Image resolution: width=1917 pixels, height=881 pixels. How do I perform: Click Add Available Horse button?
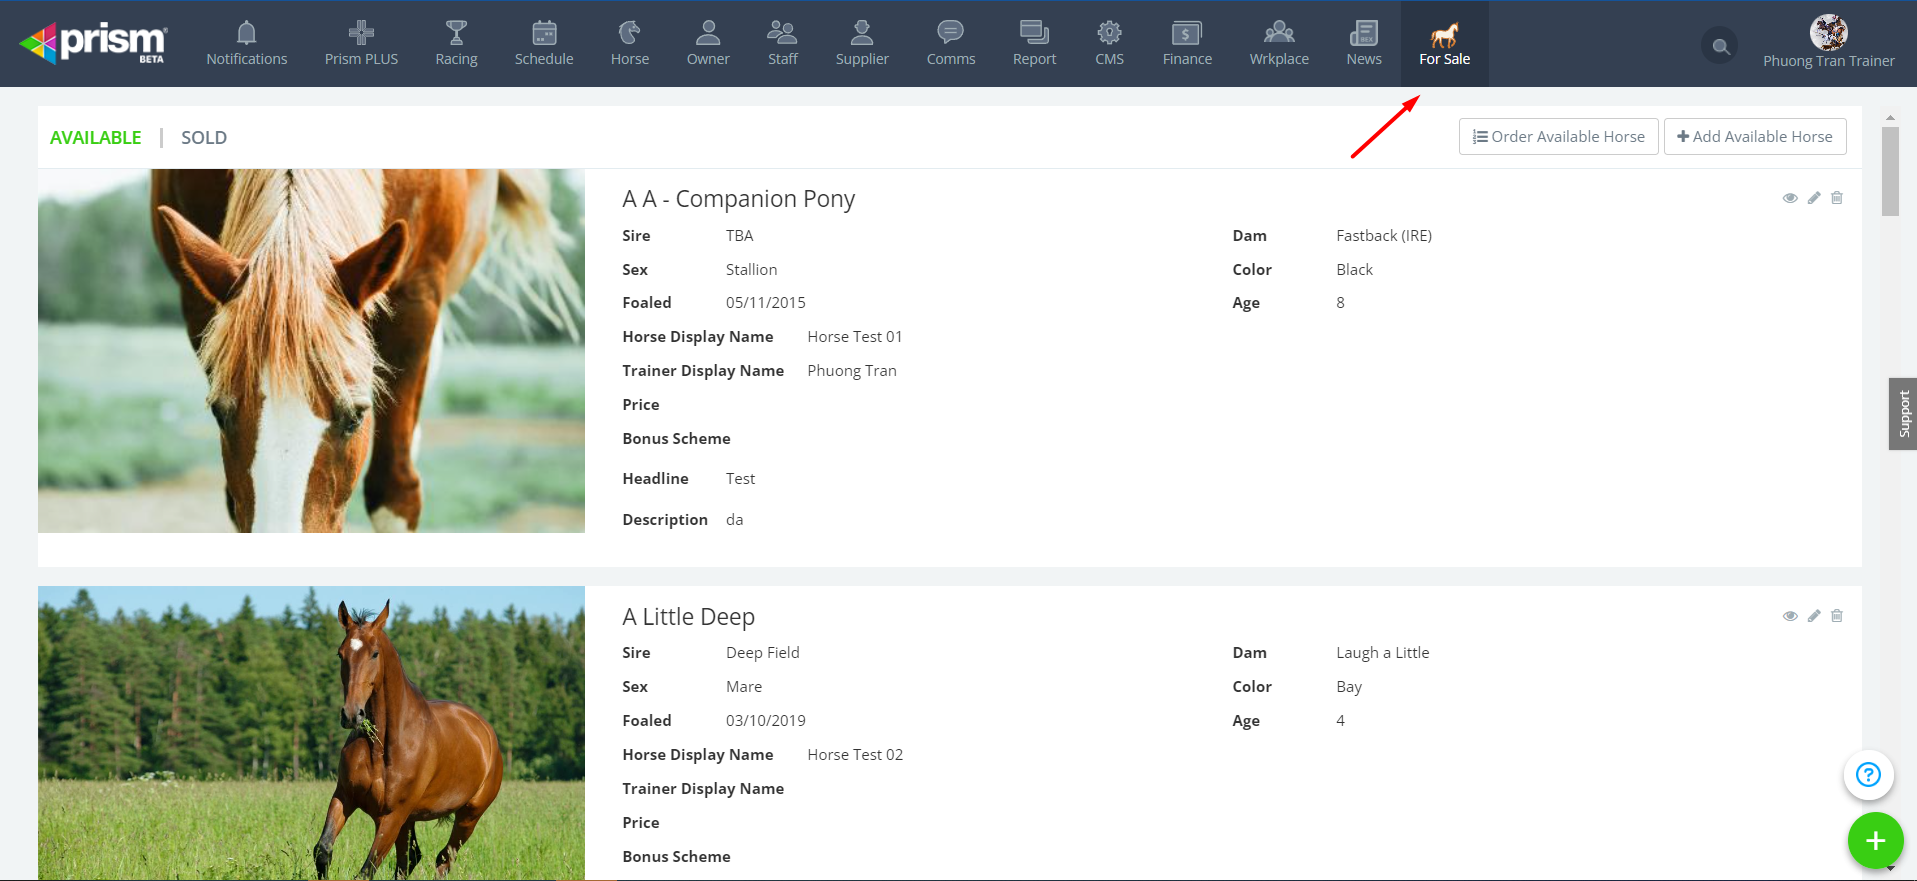click(x=1755, y=137)
